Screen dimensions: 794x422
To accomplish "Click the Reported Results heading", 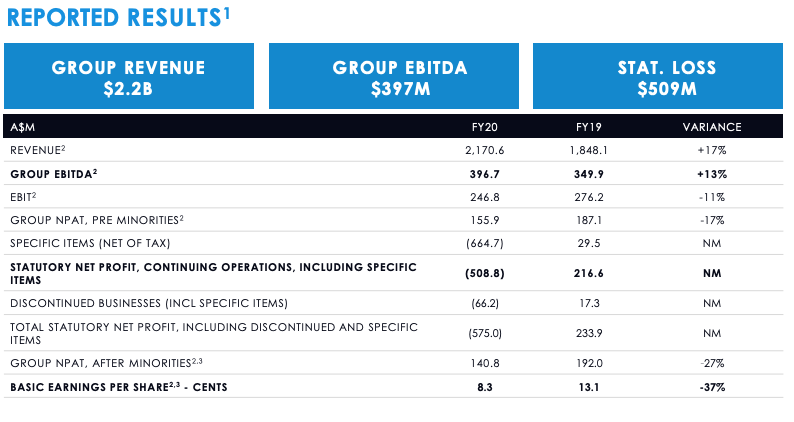I will (x=119, y=17).
